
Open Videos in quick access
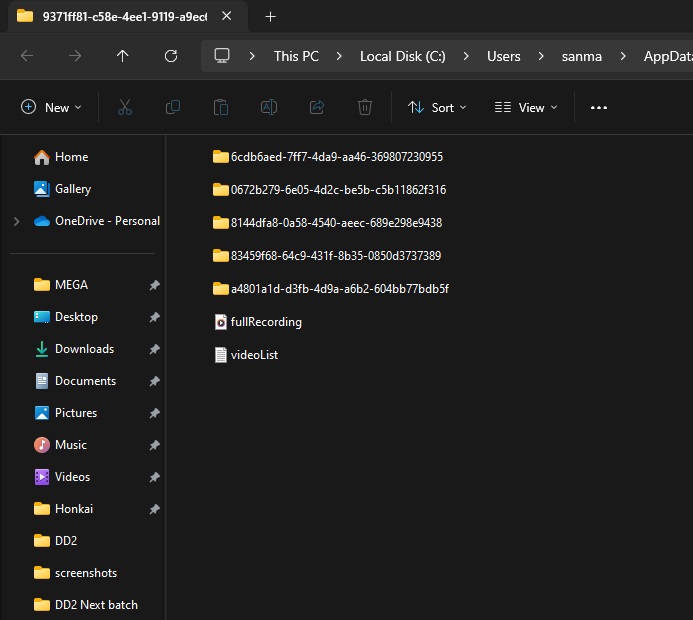coord(62,477)
